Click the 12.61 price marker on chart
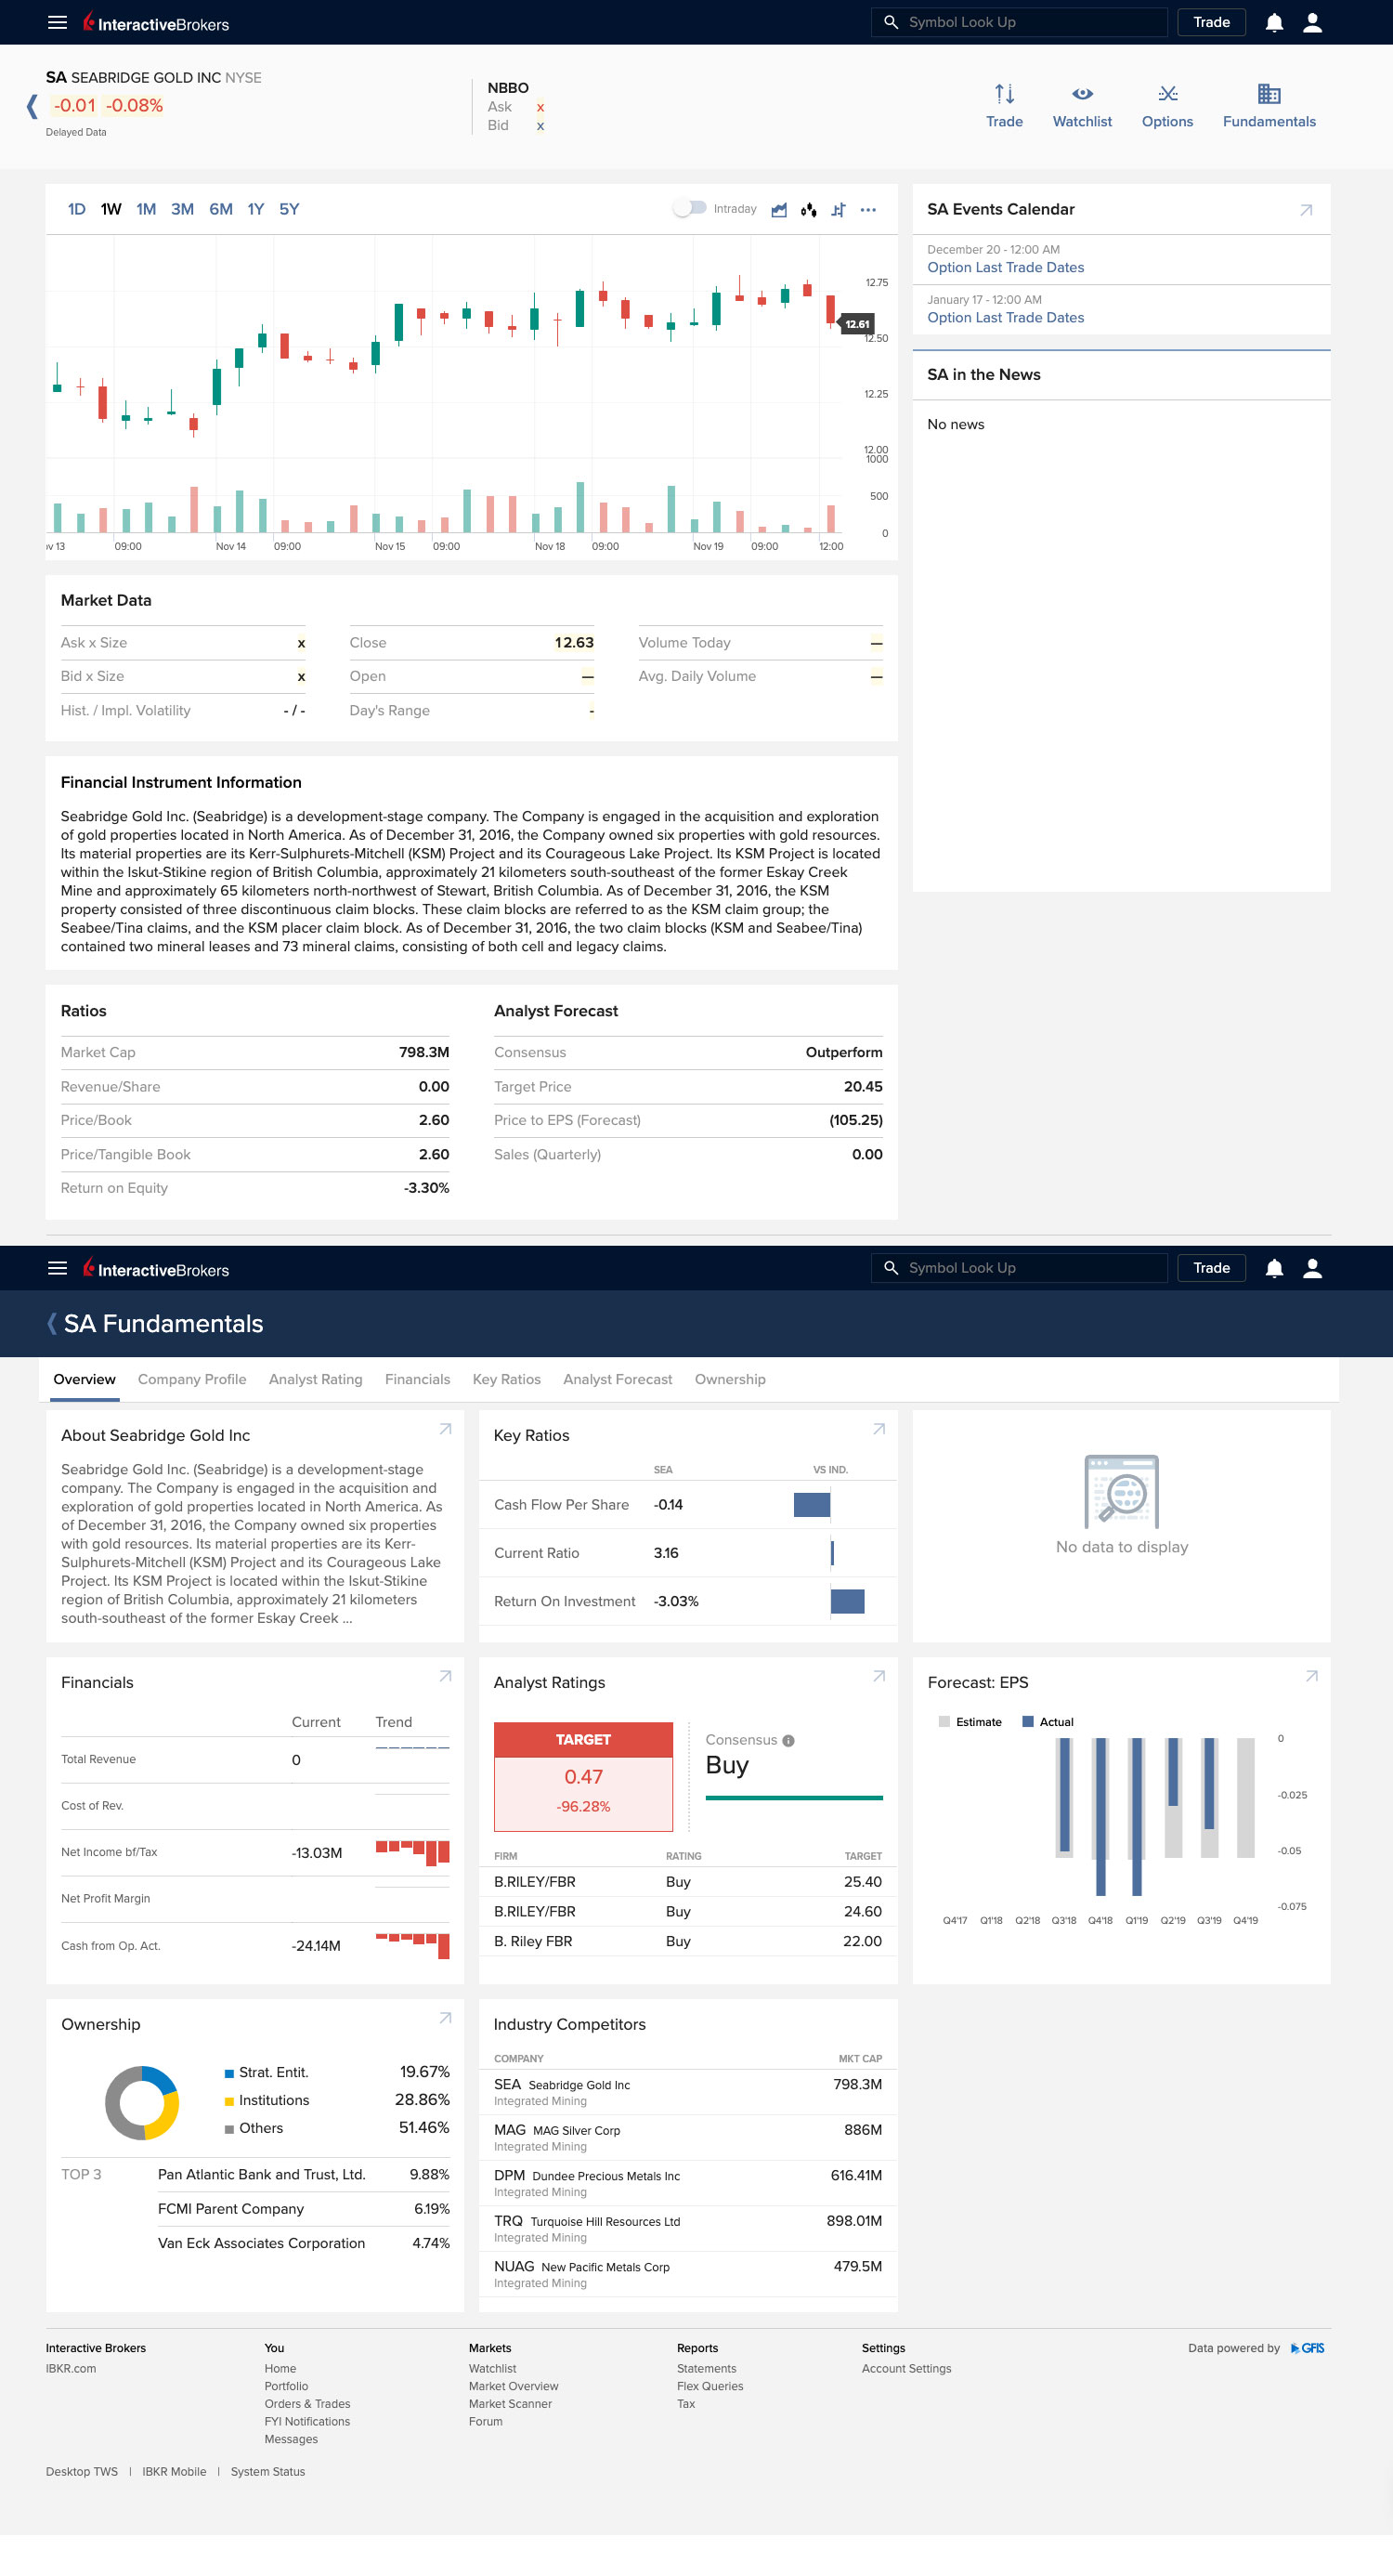 click(857, 324)
